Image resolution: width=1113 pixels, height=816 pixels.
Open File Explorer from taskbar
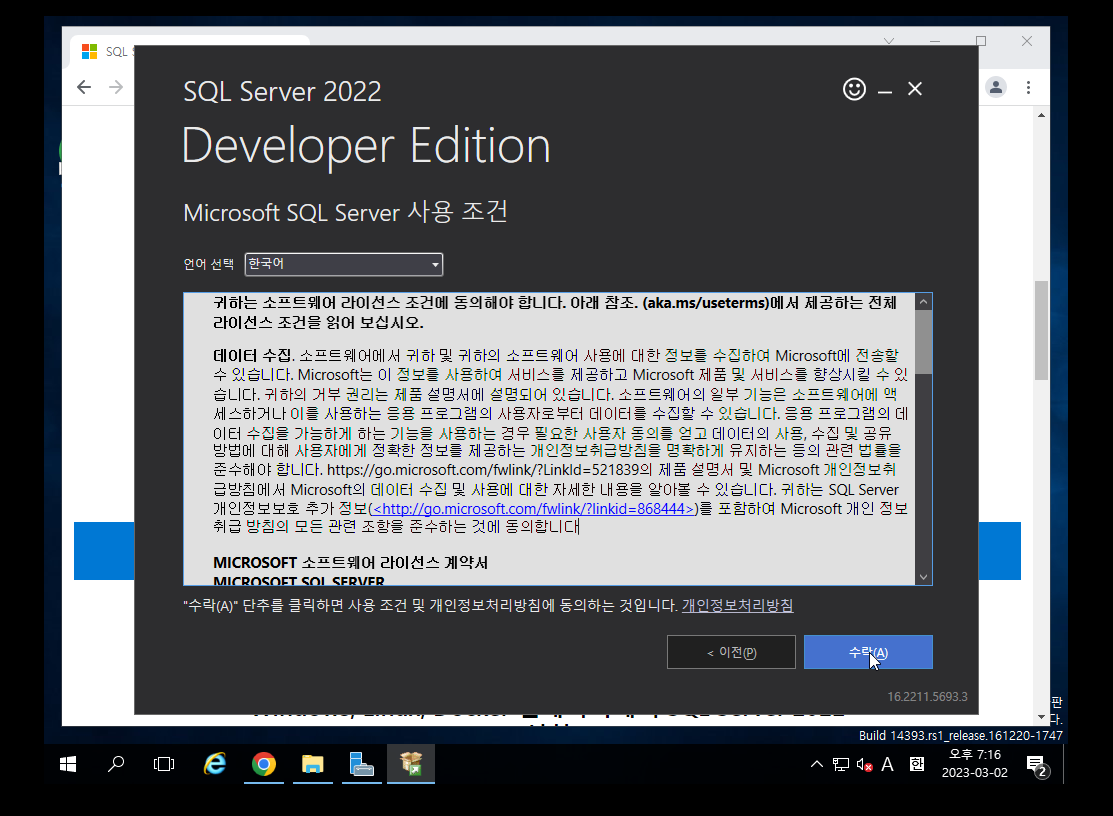coord(312,764)
